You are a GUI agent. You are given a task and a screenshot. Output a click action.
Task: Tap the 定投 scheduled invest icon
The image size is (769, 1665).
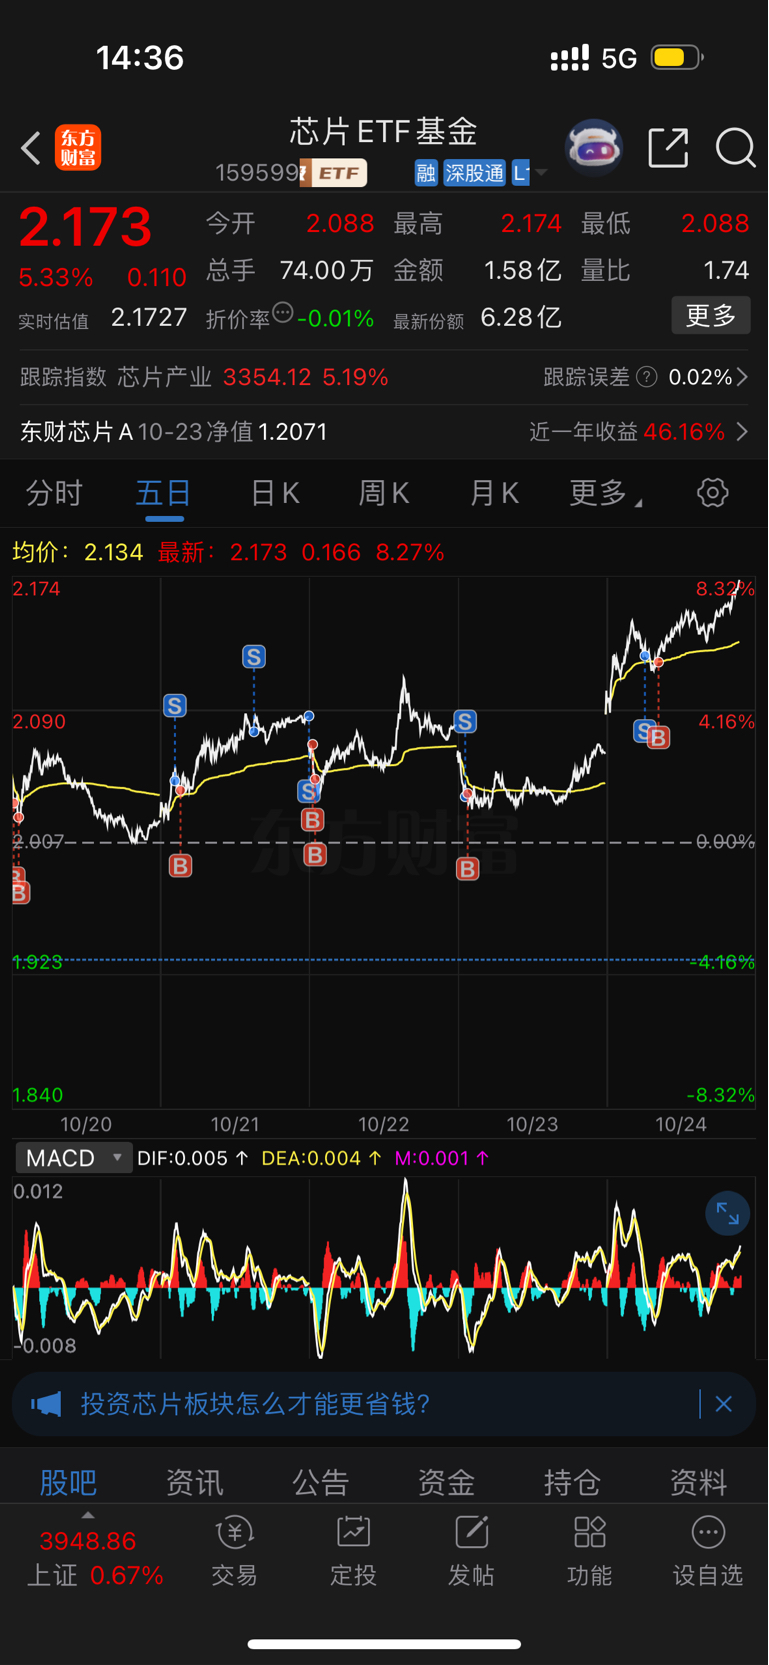point(353,1532)
